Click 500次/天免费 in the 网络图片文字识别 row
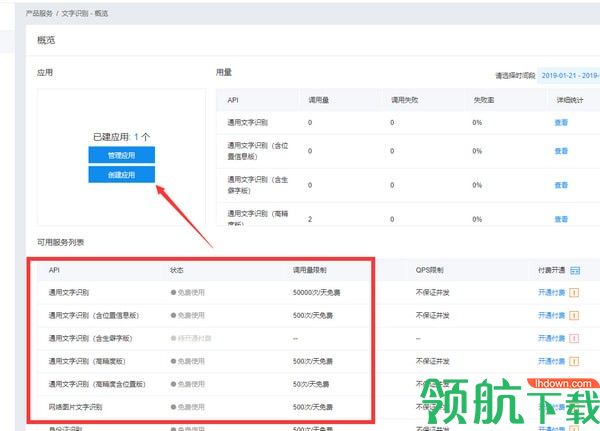The width and height of the screenshot is (600, 431). [313, 407]
